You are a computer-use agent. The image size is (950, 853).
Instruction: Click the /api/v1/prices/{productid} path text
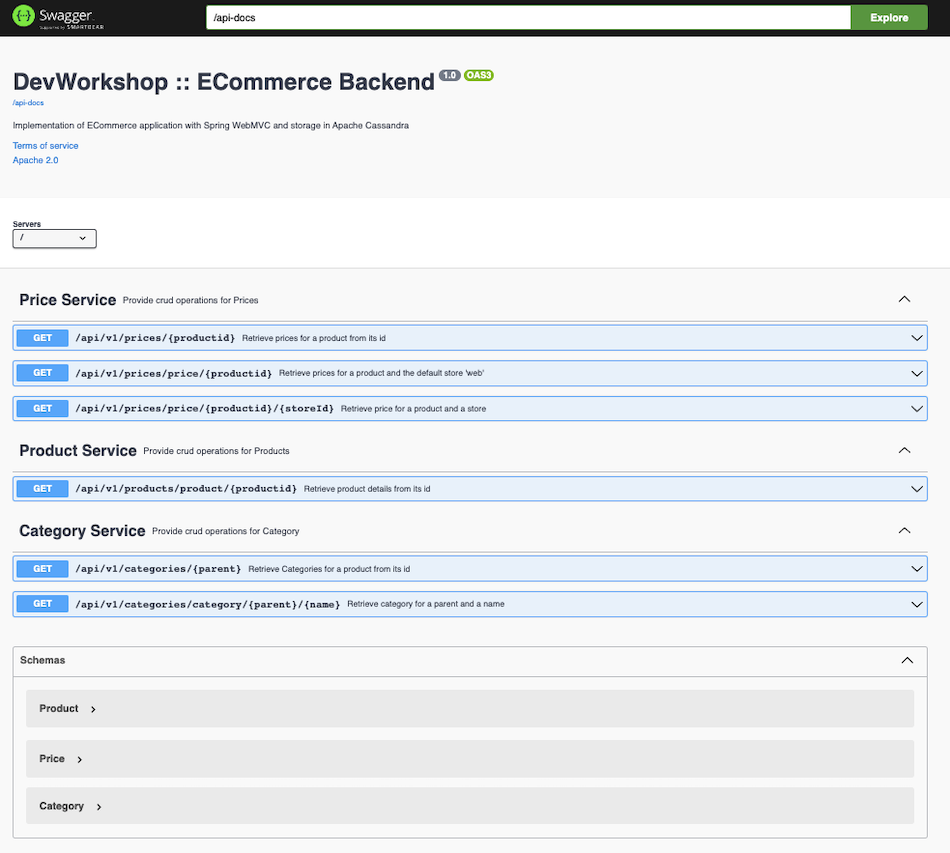click(155, 338)
